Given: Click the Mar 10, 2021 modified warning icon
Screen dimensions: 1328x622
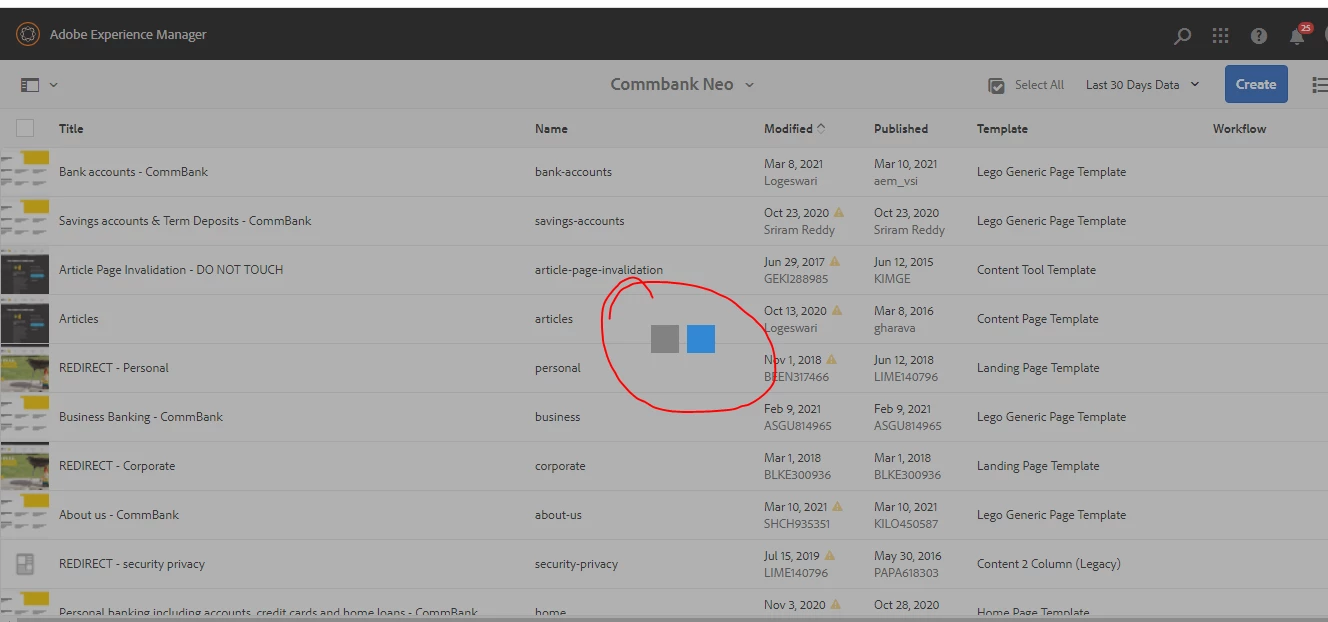Looking at the screenshot, I should [837, 506].
